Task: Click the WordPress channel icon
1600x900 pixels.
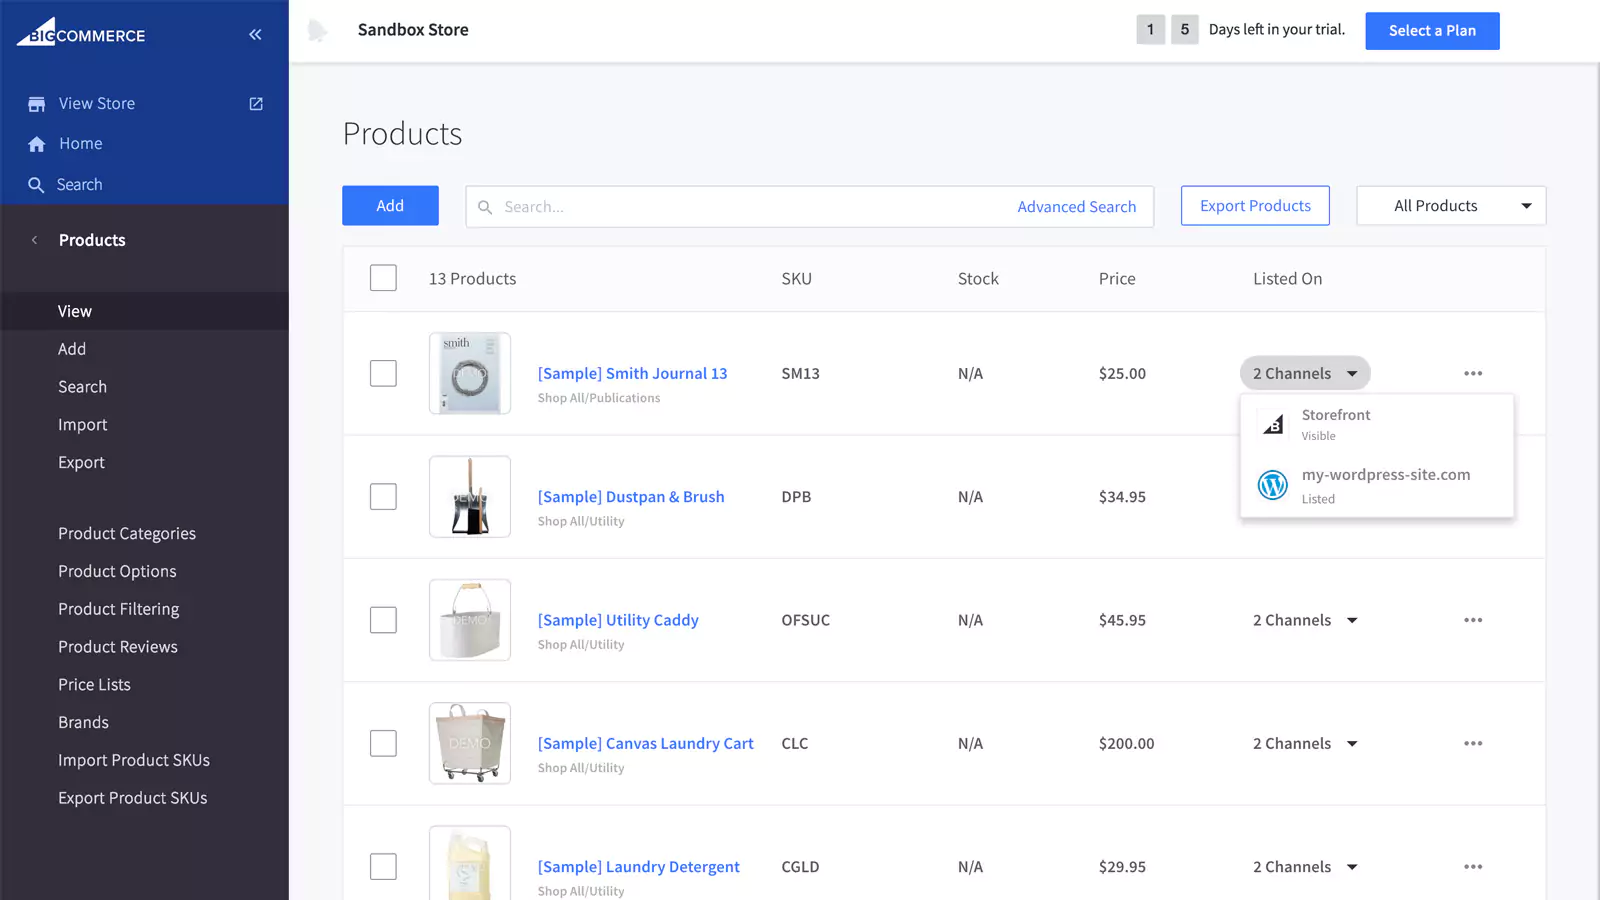Action: tap(1273, 485)
